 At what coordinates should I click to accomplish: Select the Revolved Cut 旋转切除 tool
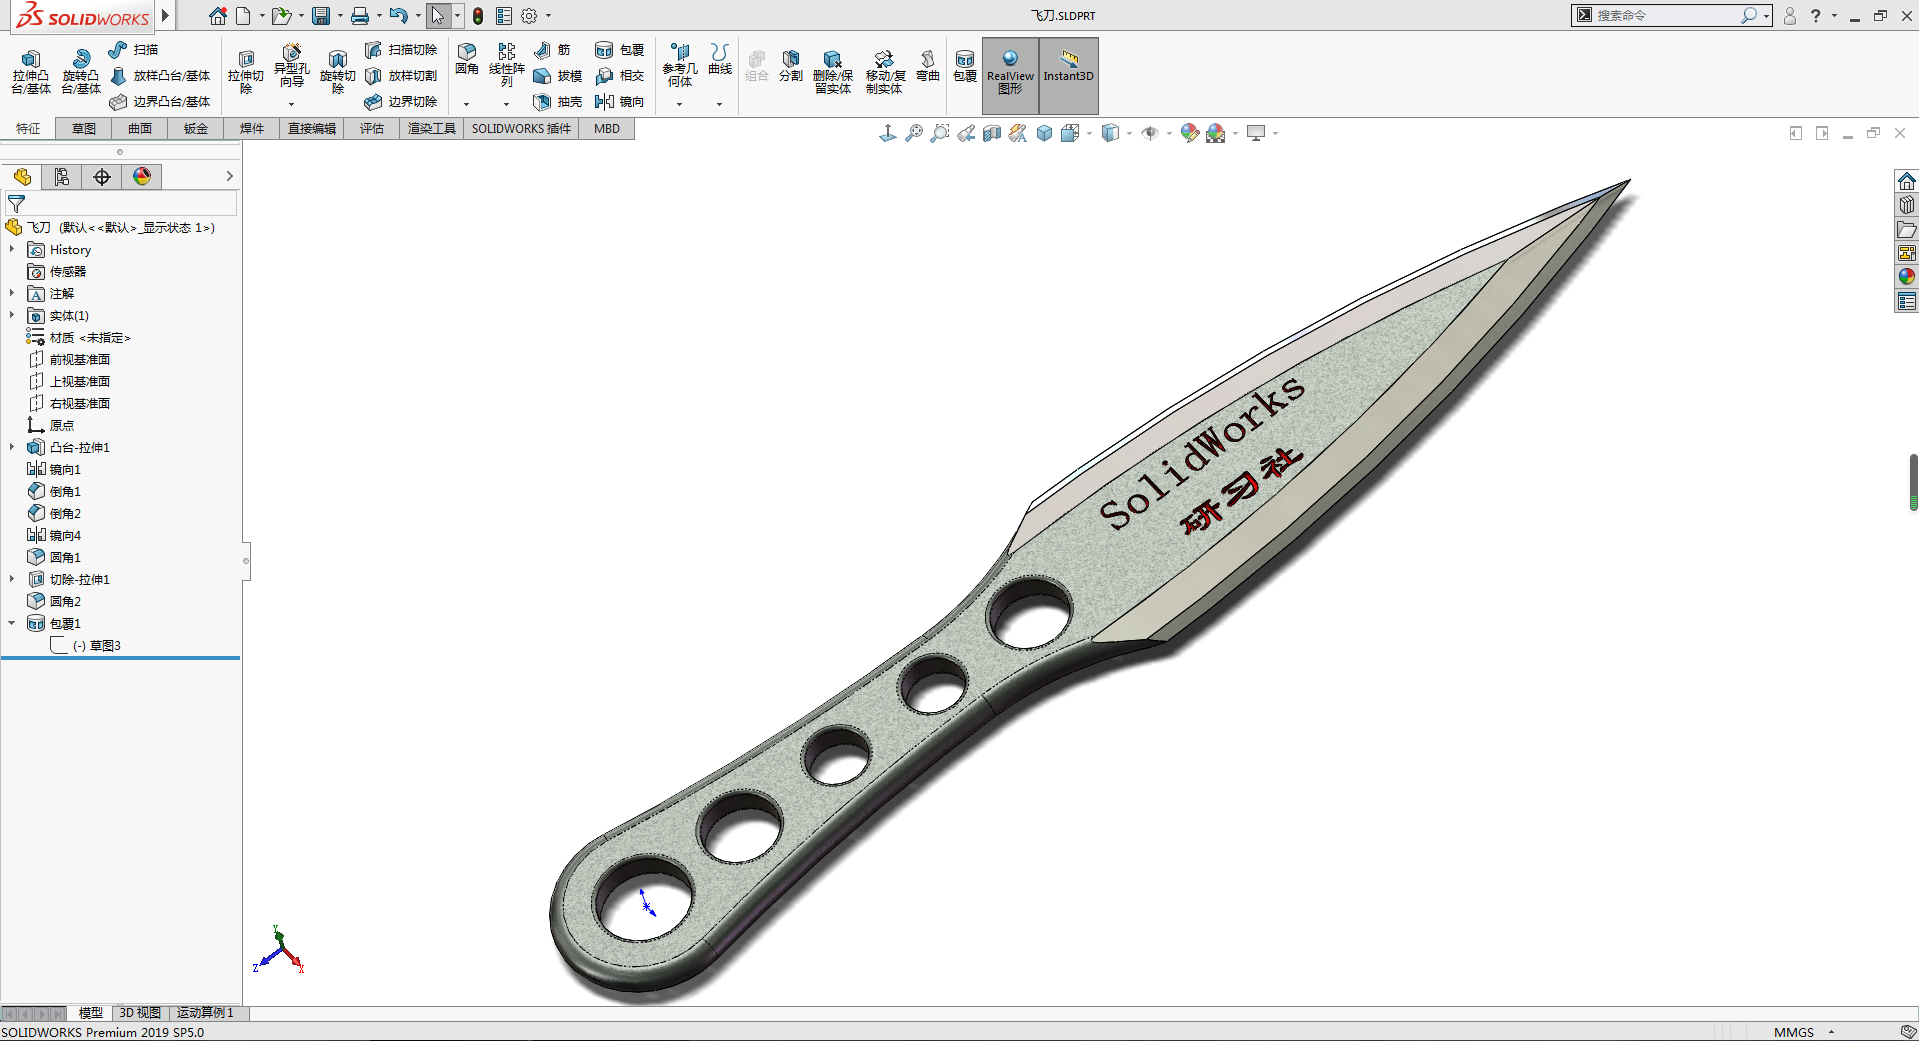[338, 72]
